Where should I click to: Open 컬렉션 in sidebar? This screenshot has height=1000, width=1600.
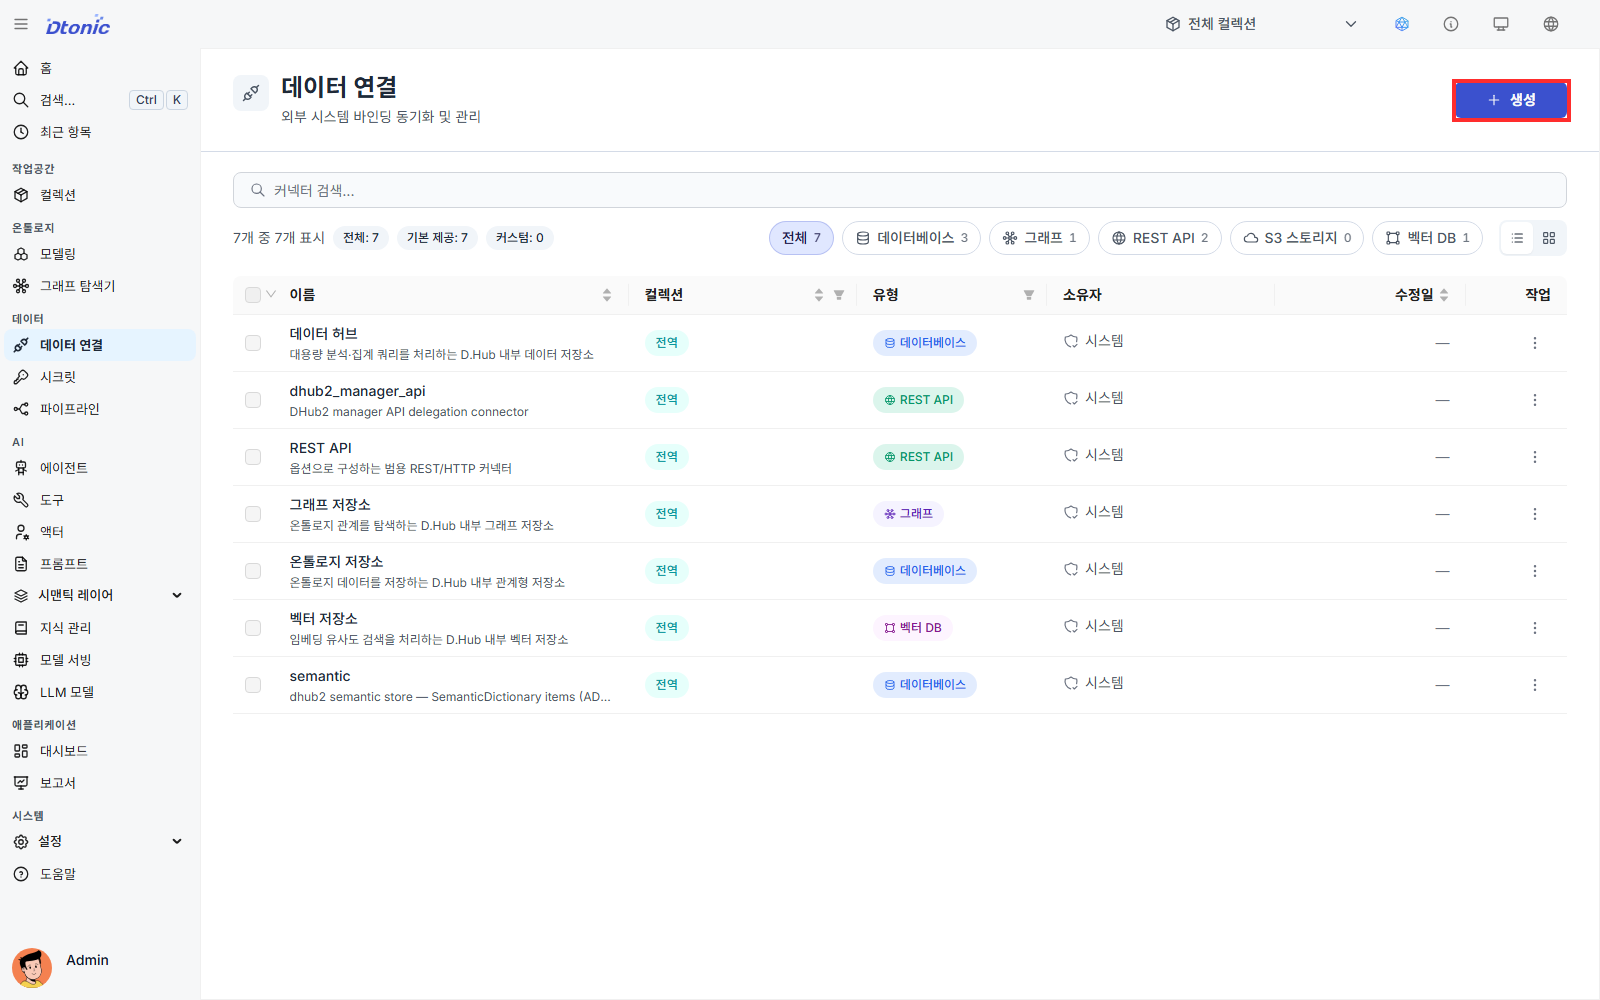click(100, 195)
